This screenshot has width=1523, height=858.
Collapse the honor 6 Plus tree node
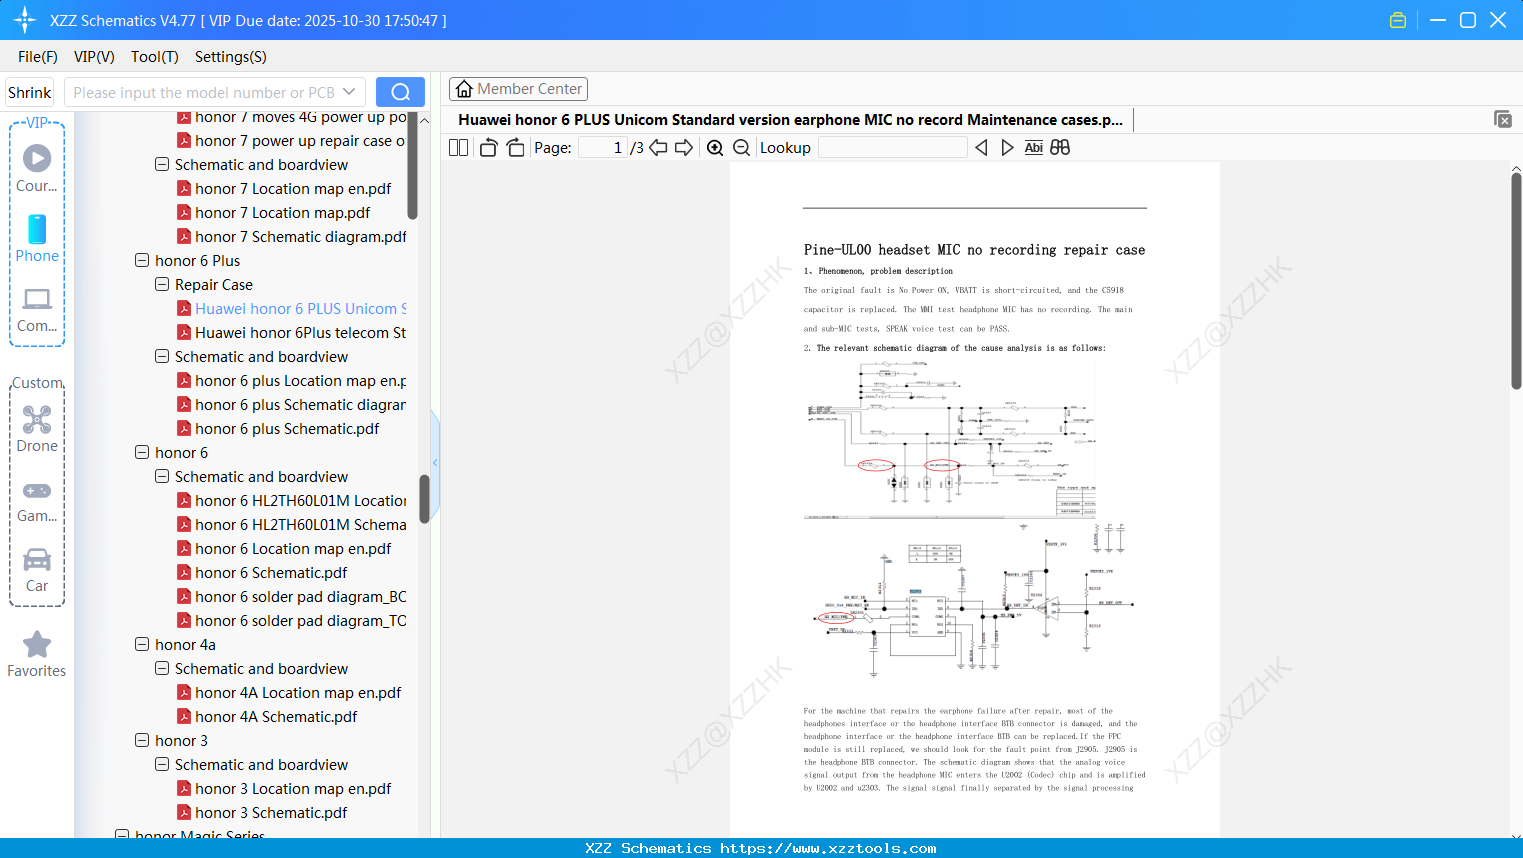(142, 261)
